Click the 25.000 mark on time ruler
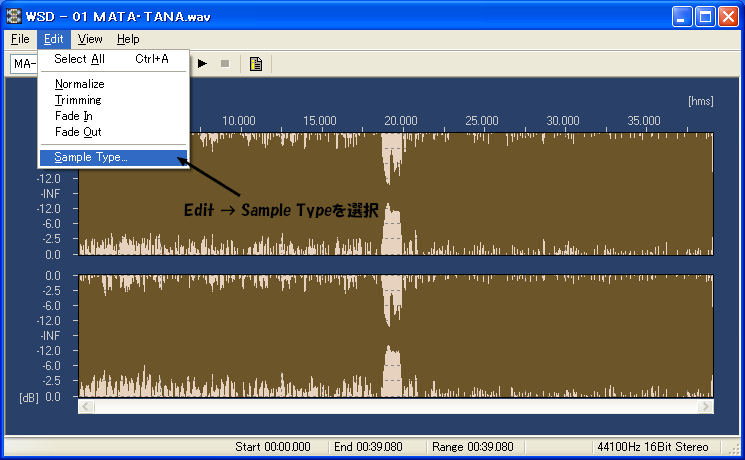 pyautogui.click(x=482, y=121)
